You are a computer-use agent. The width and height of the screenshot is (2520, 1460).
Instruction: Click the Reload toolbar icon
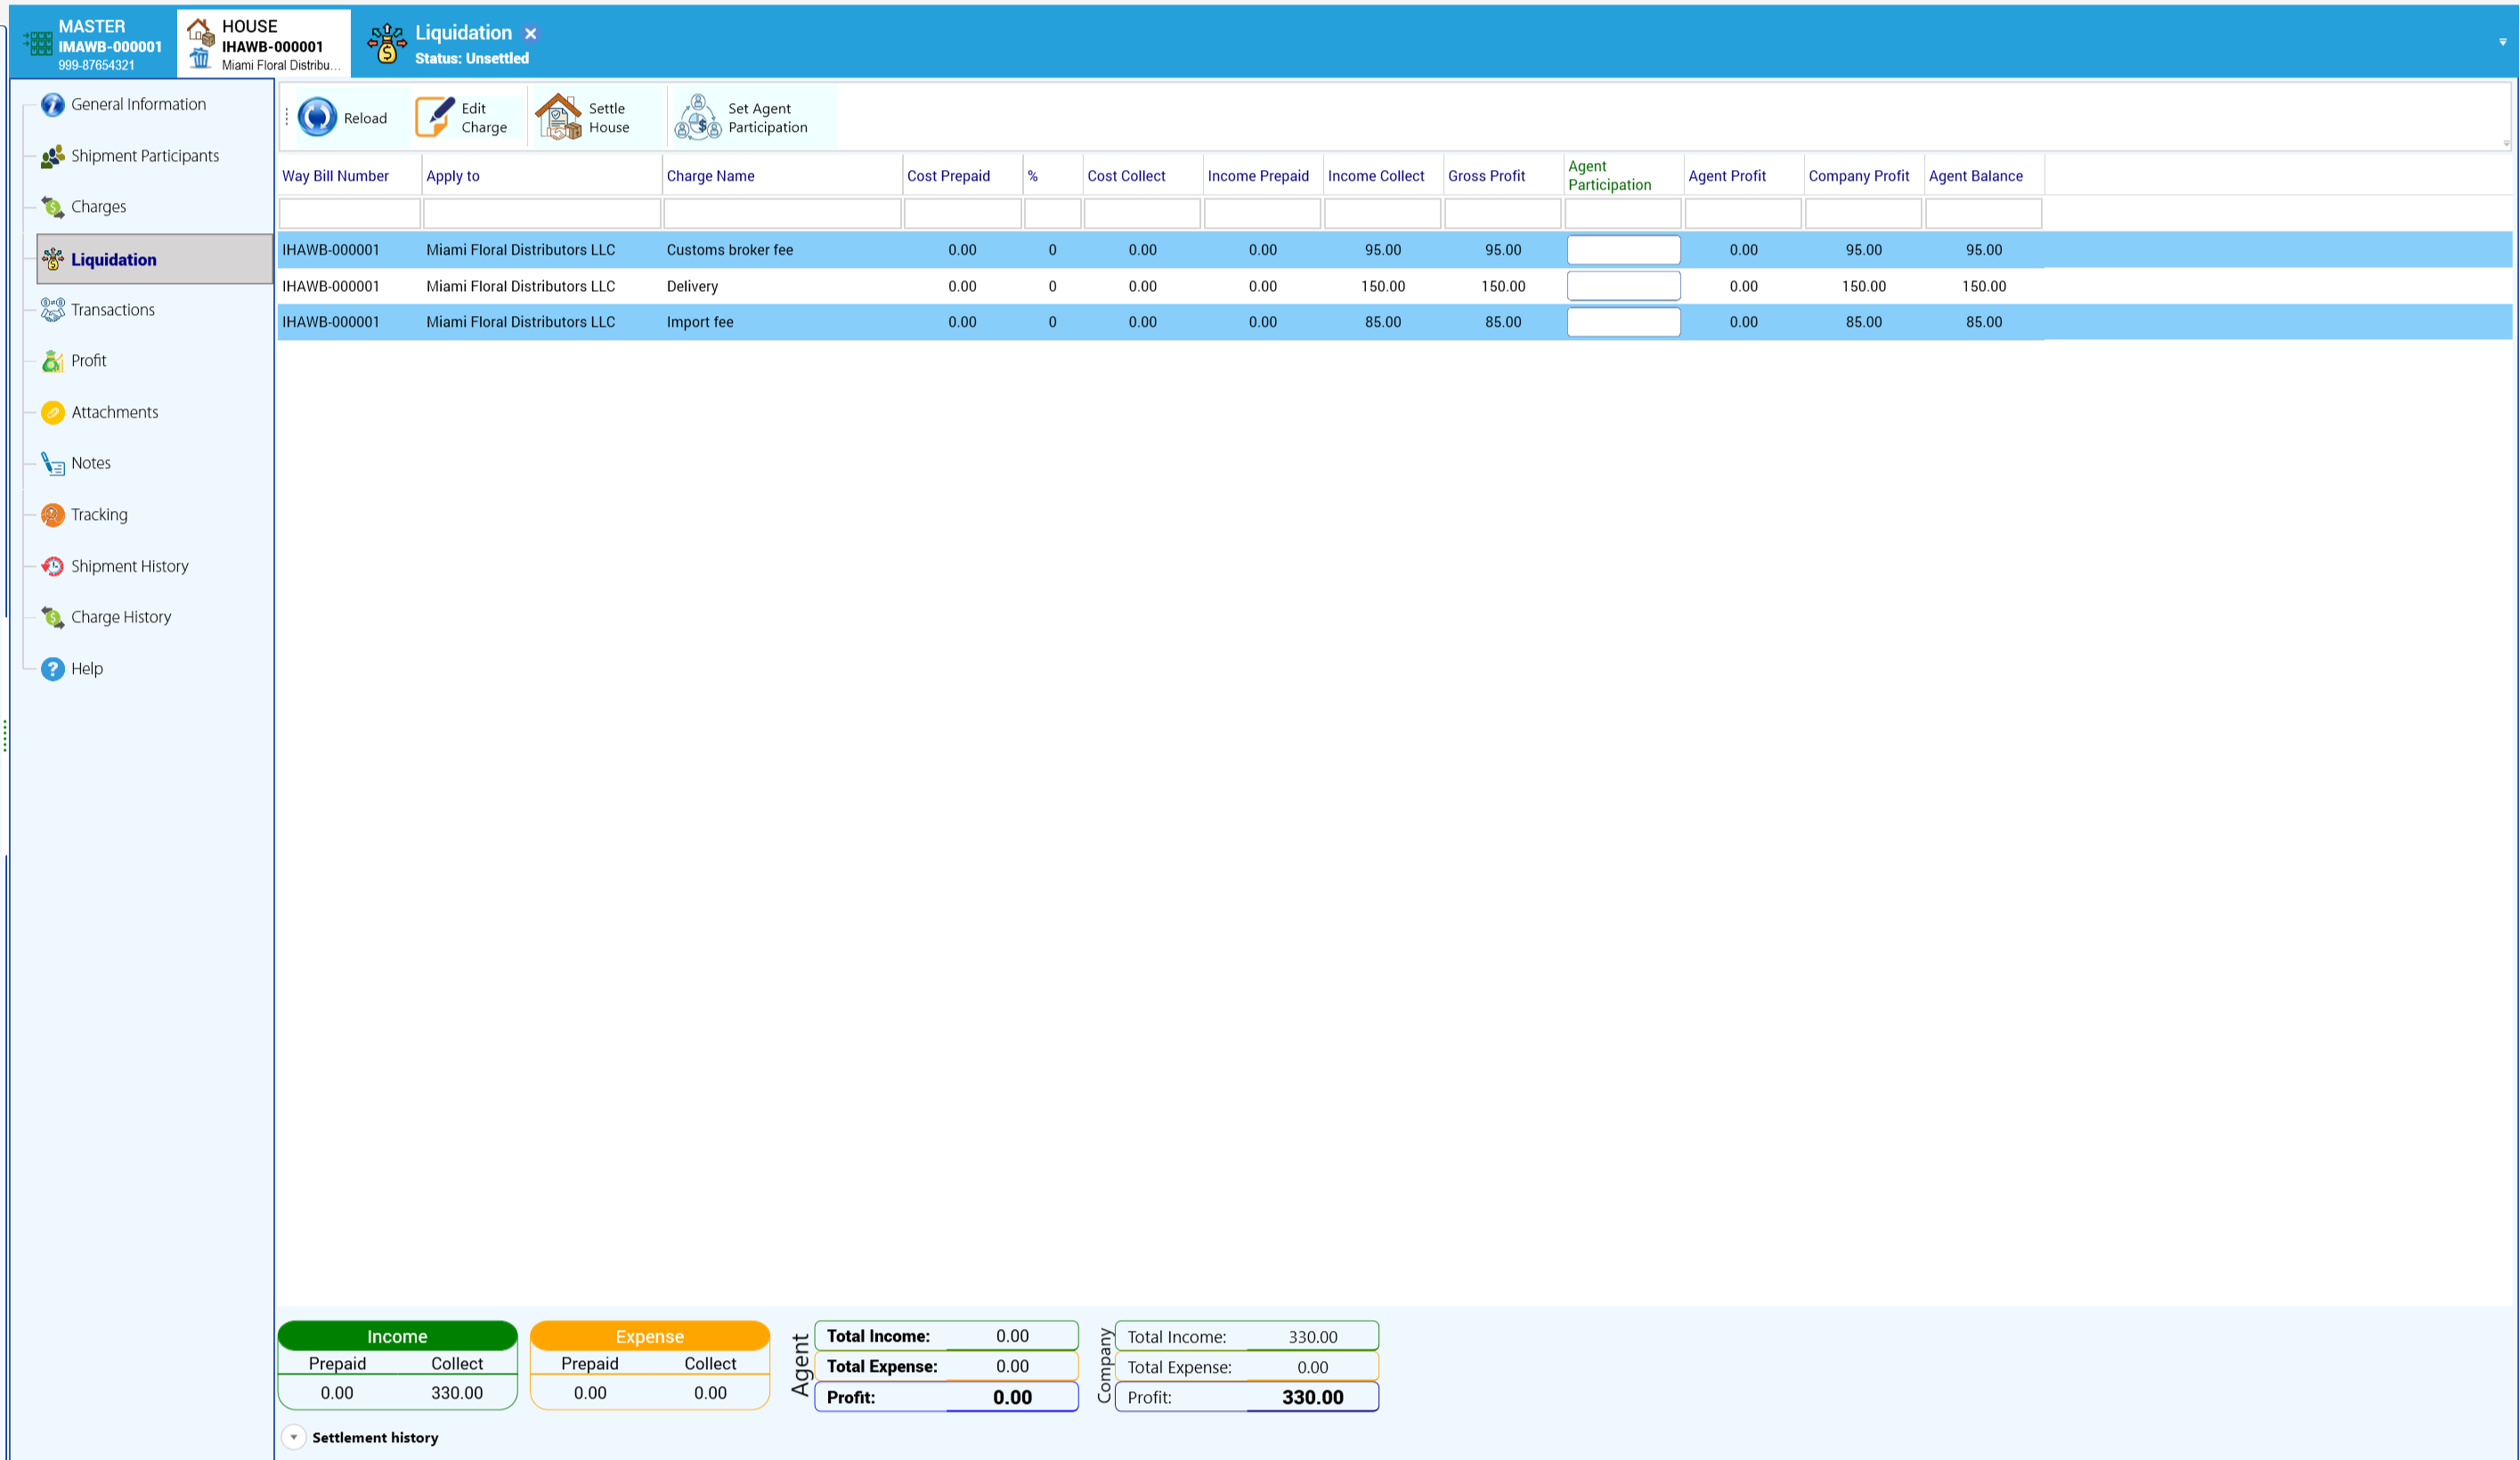point(317,118)
